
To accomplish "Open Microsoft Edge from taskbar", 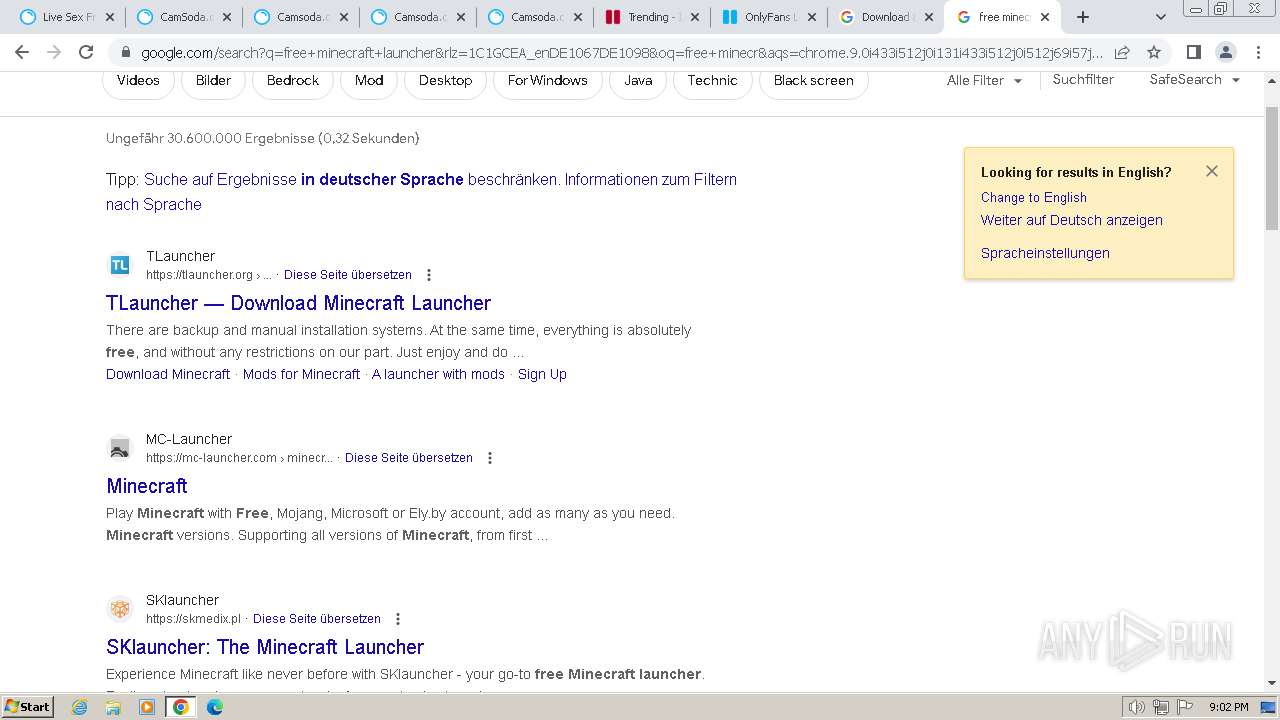I will pyautogui.click(x=215, y=707).
